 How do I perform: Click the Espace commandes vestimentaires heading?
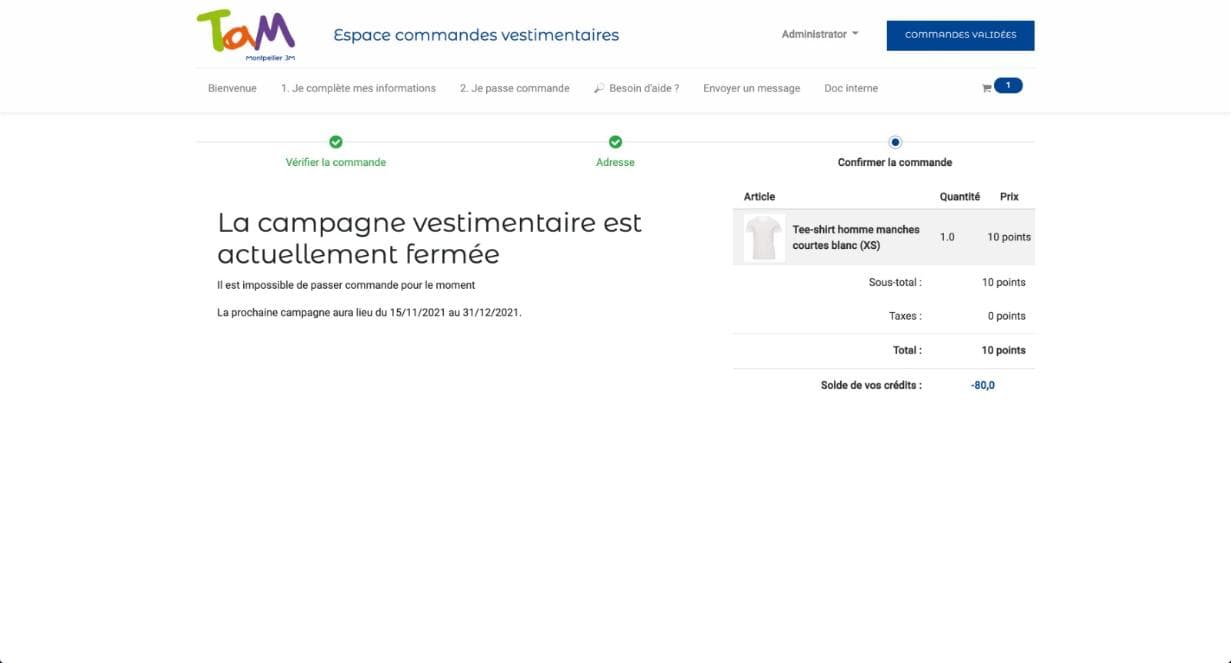475,34
